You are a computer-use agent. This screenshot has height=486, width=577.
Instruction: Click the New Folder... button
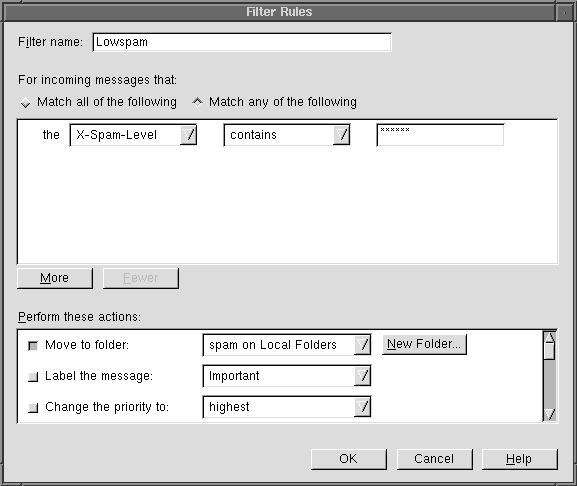click(x=424, y=344)
